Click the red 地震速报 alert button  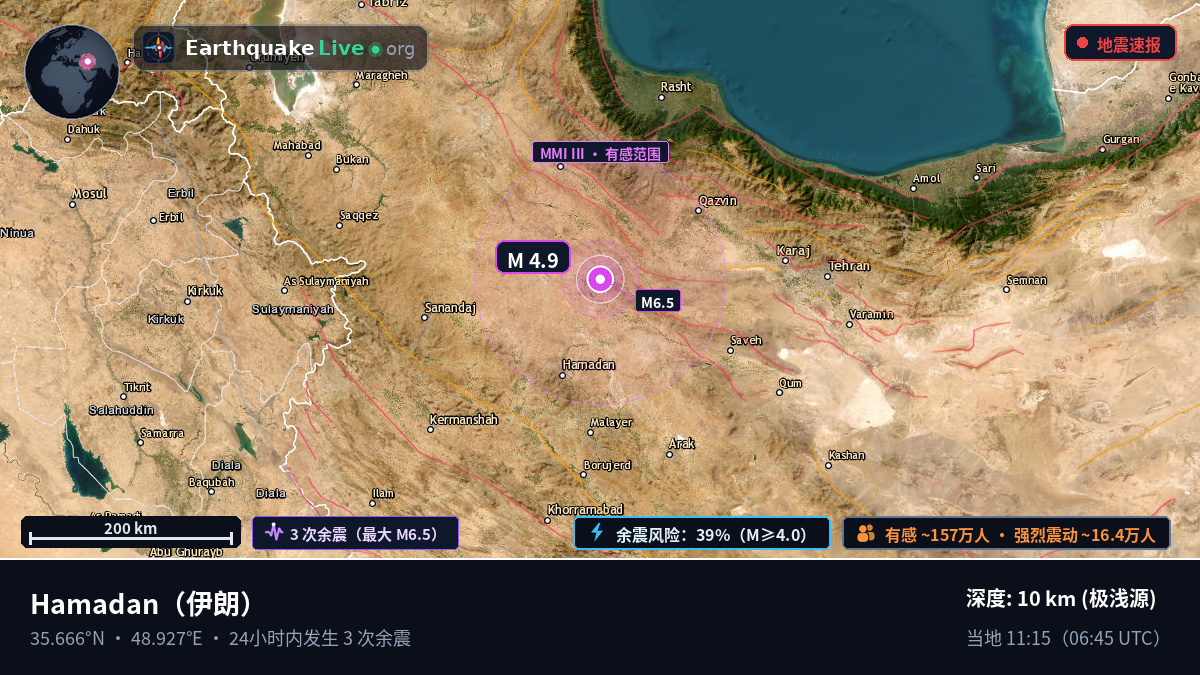click(1120, 43)
